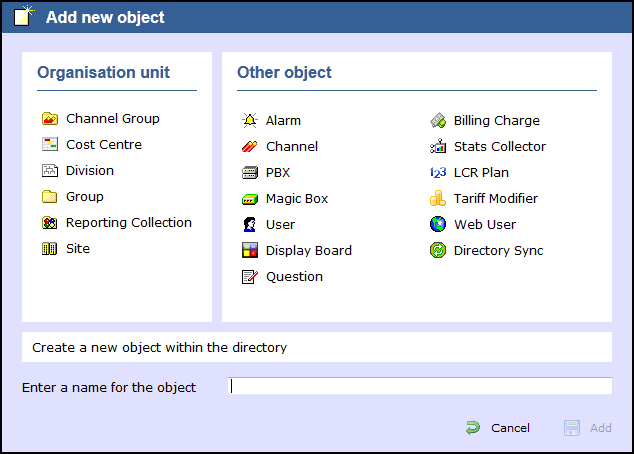This screenshot has height=454, width=634.
Task: Click the Add button
Action: point(589,428)
